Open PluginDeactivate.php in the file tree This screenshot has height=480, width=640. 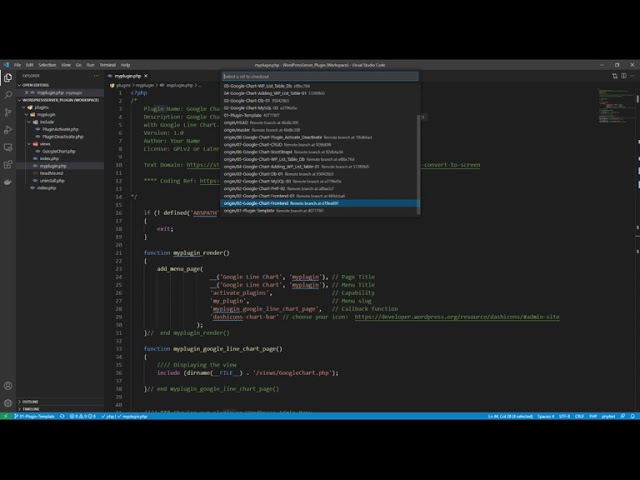click(62, 137)
